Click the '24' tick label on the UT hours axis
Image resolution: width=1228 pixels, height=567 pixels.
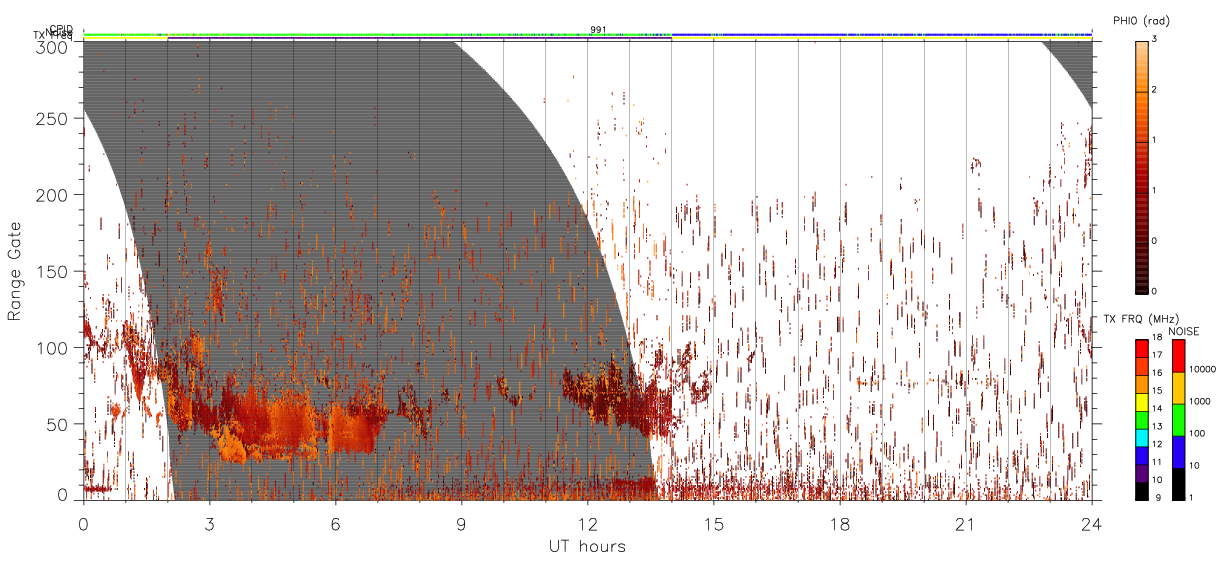pyautogui.click(x=1091, y=524)
